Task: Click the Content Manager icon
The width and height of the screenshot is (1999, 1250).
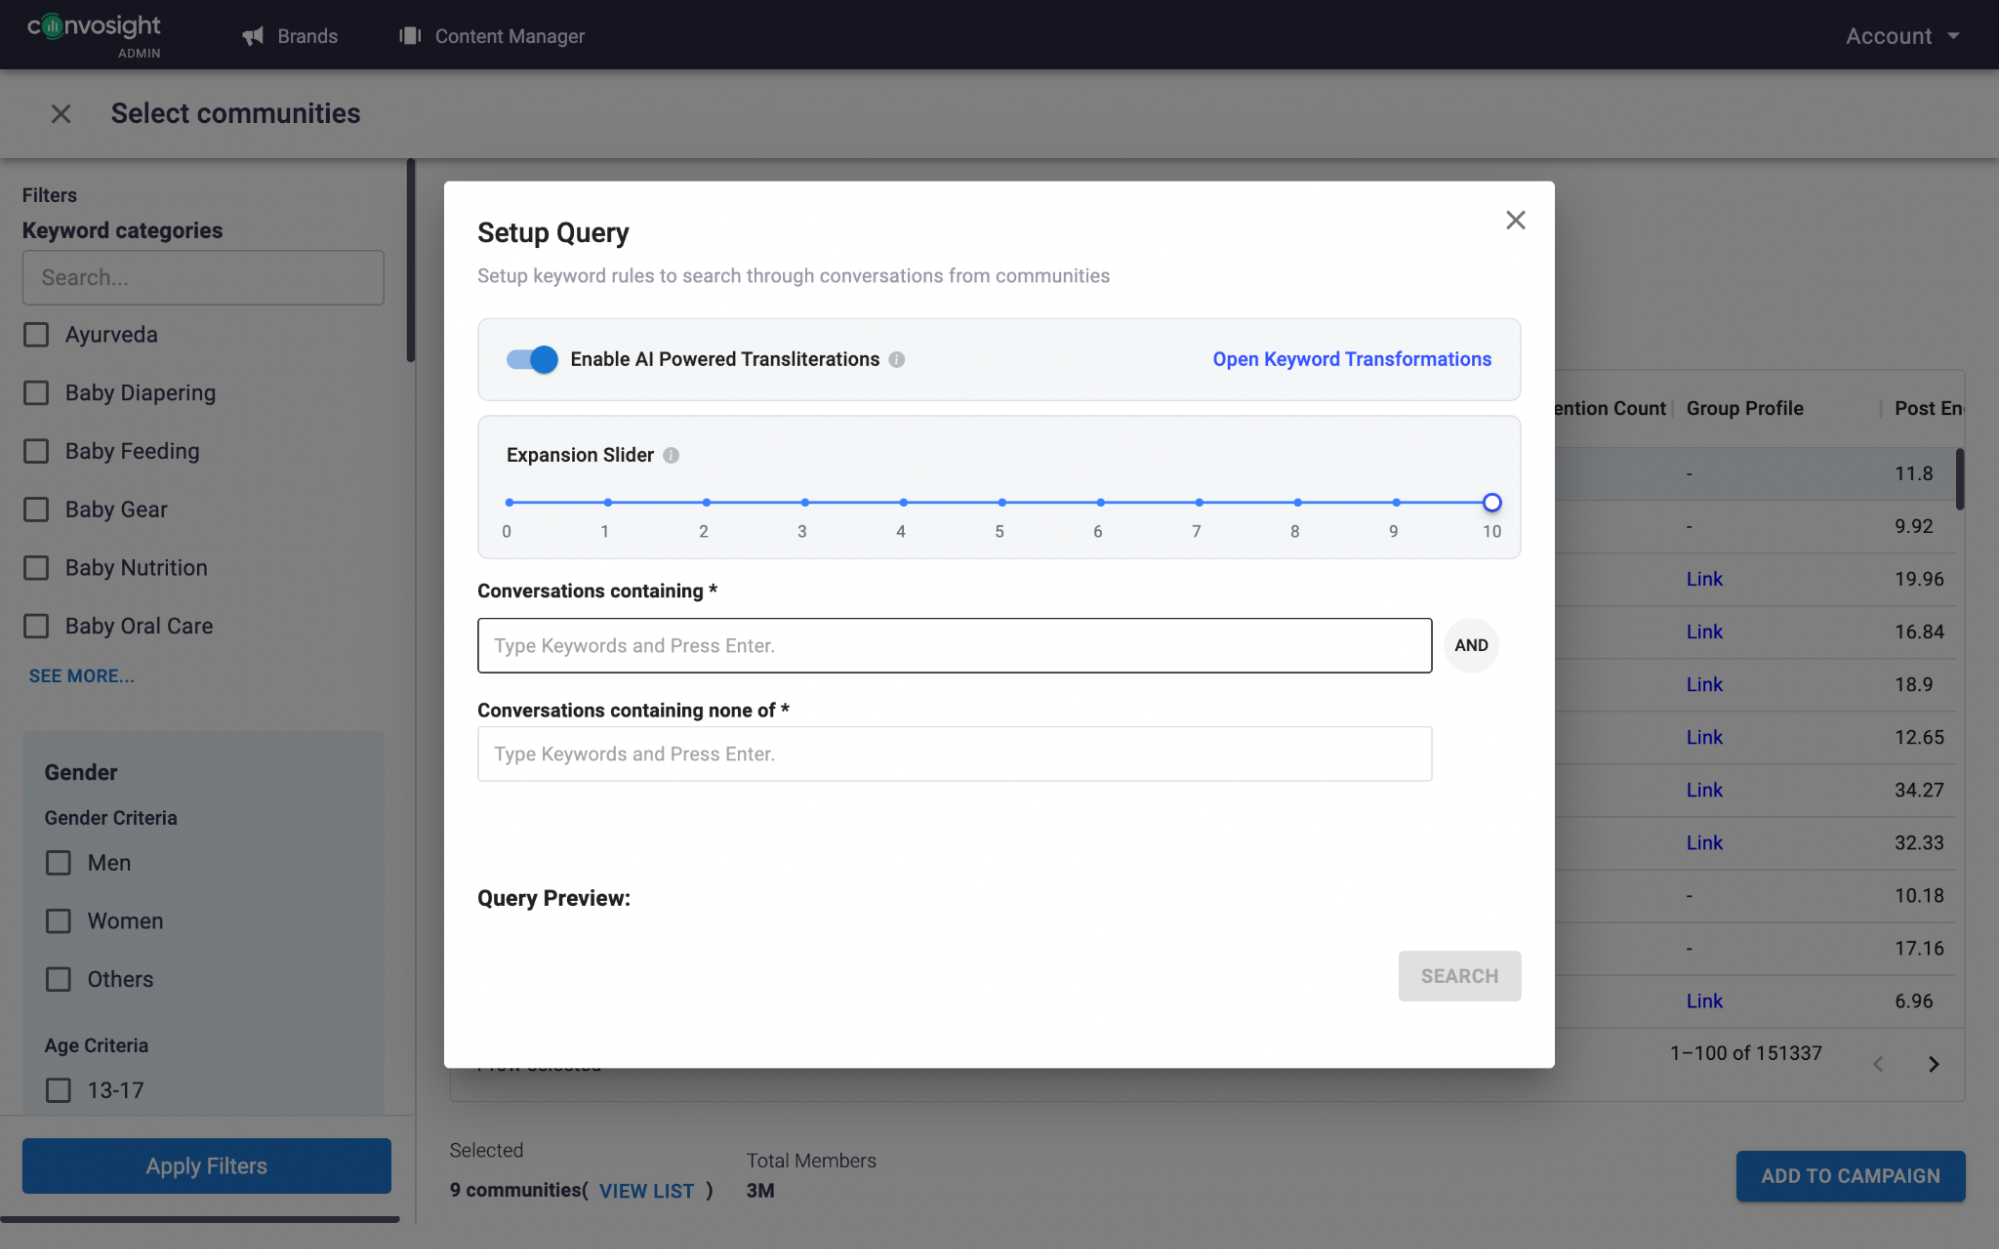Action: (x=410, y=36)
